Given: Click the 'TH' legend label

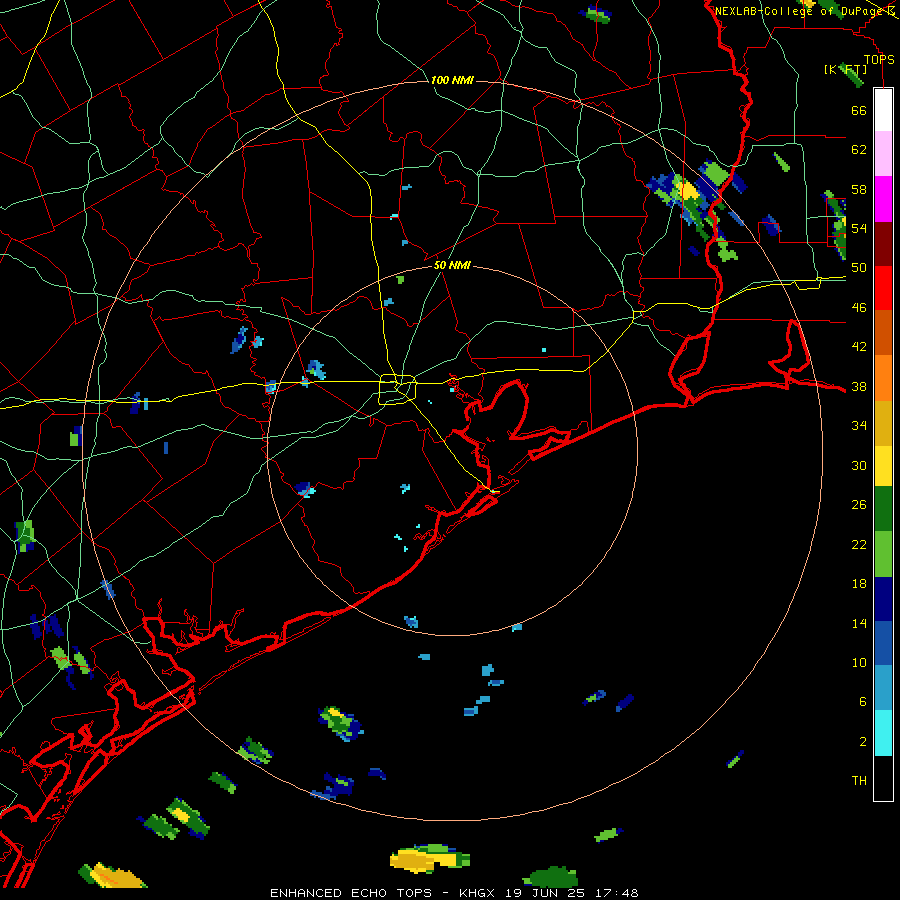Looking at the screenshot, I should 859,781.
